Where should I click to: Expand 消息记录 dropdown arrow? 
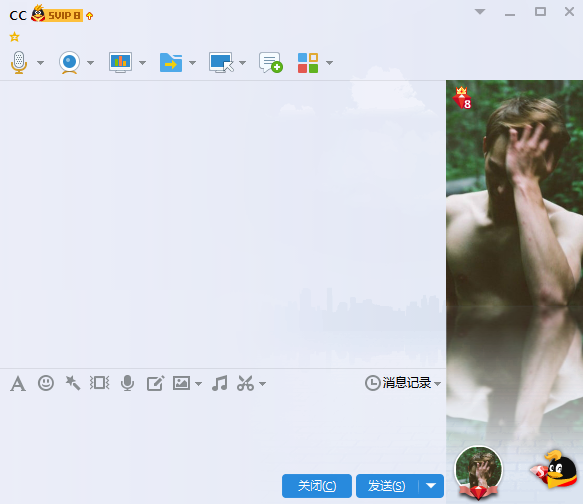click(x=437, y=384)
